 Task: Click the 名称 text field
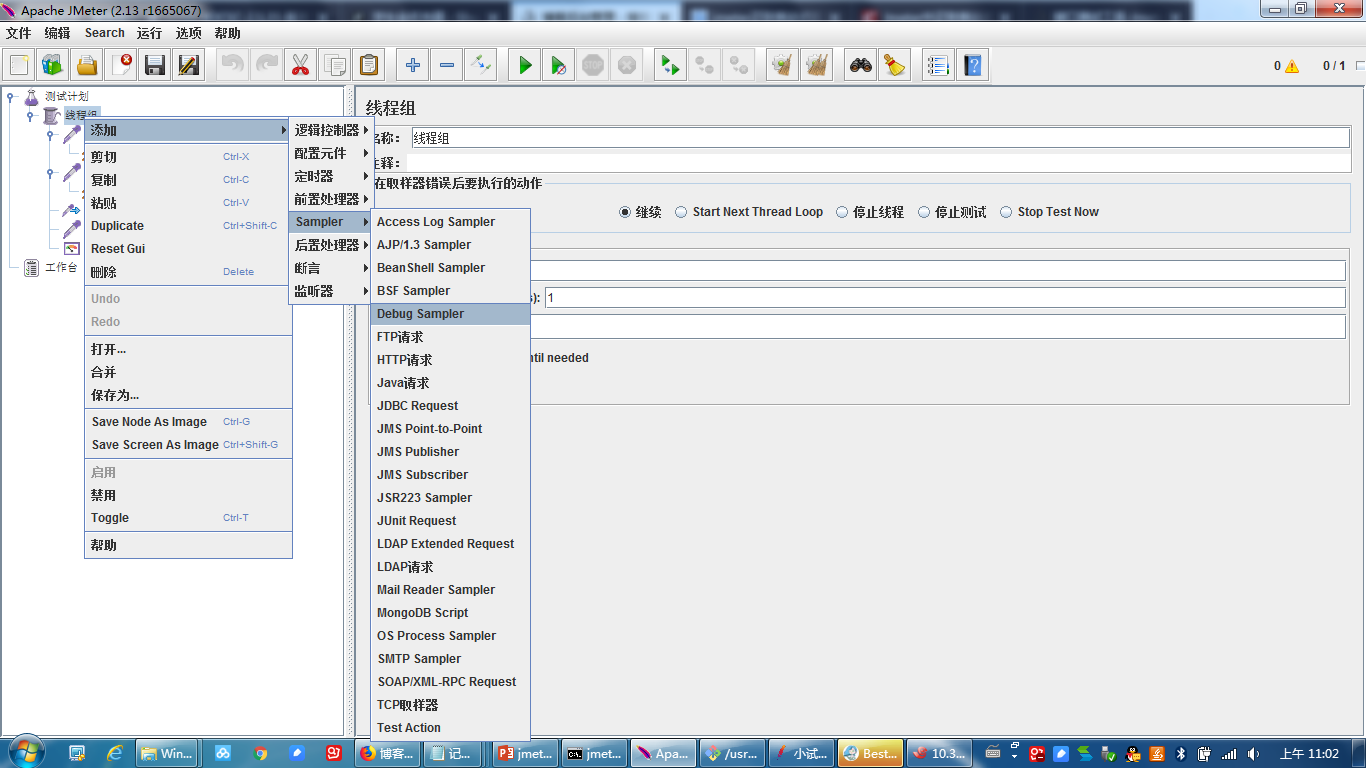tap(880, 138)
